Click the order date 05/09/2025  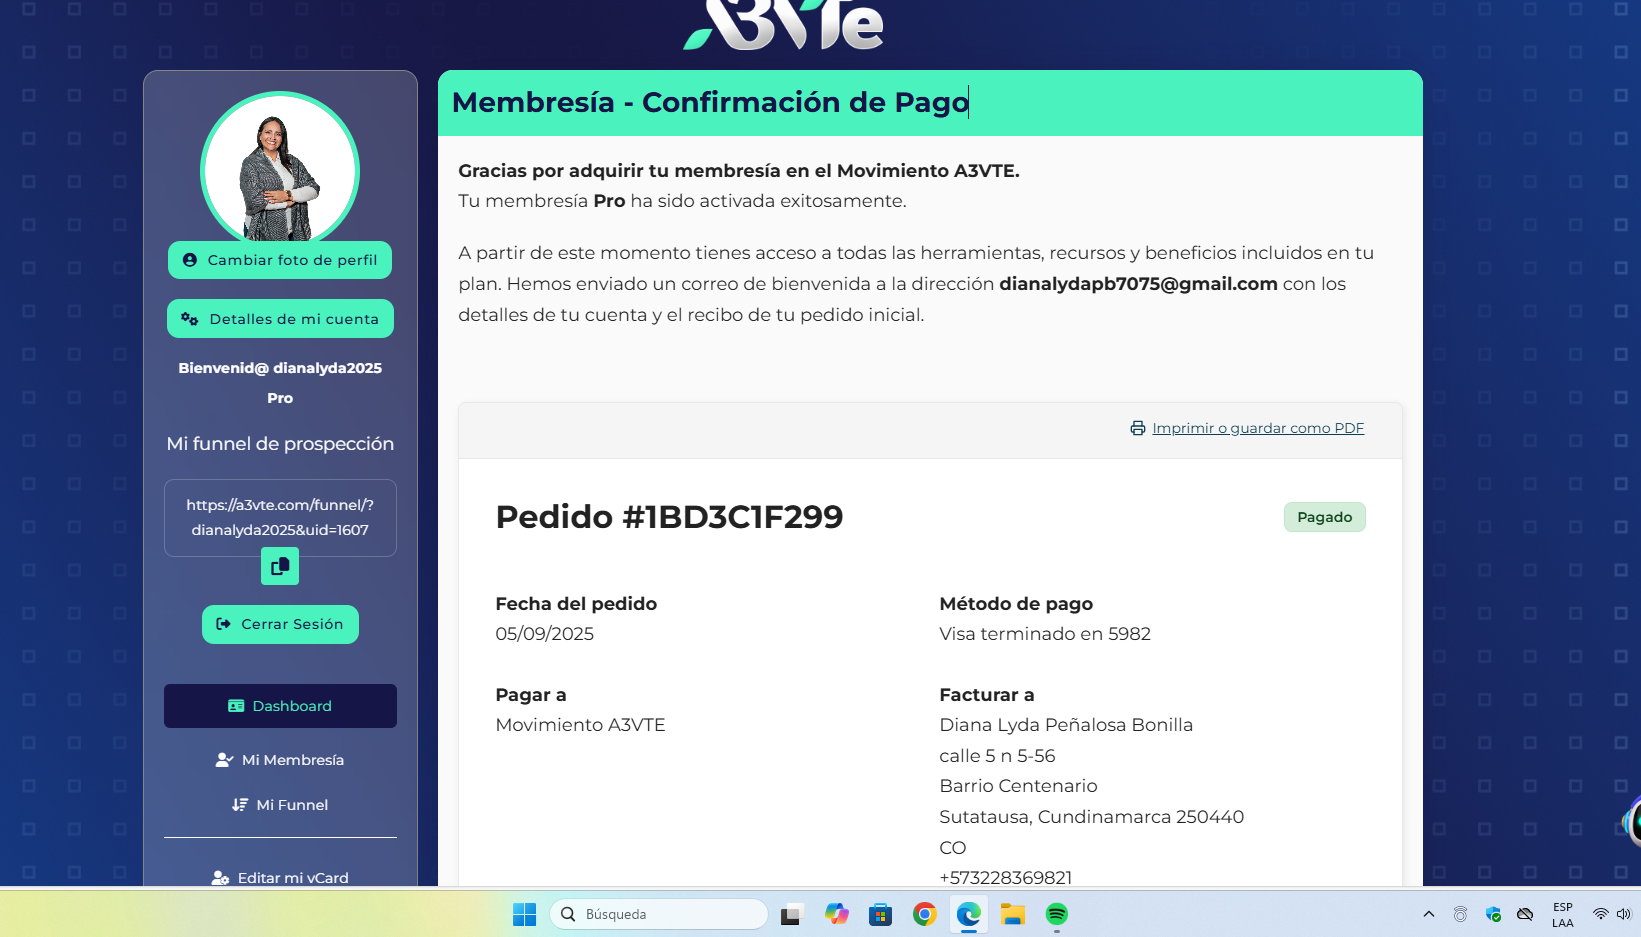545,634
